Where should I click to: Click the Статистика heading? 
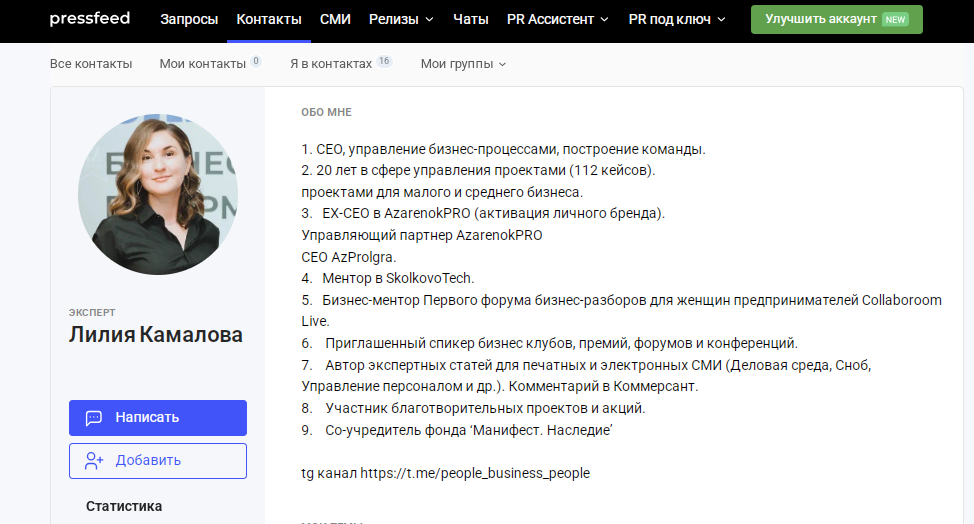click(124, 507)
